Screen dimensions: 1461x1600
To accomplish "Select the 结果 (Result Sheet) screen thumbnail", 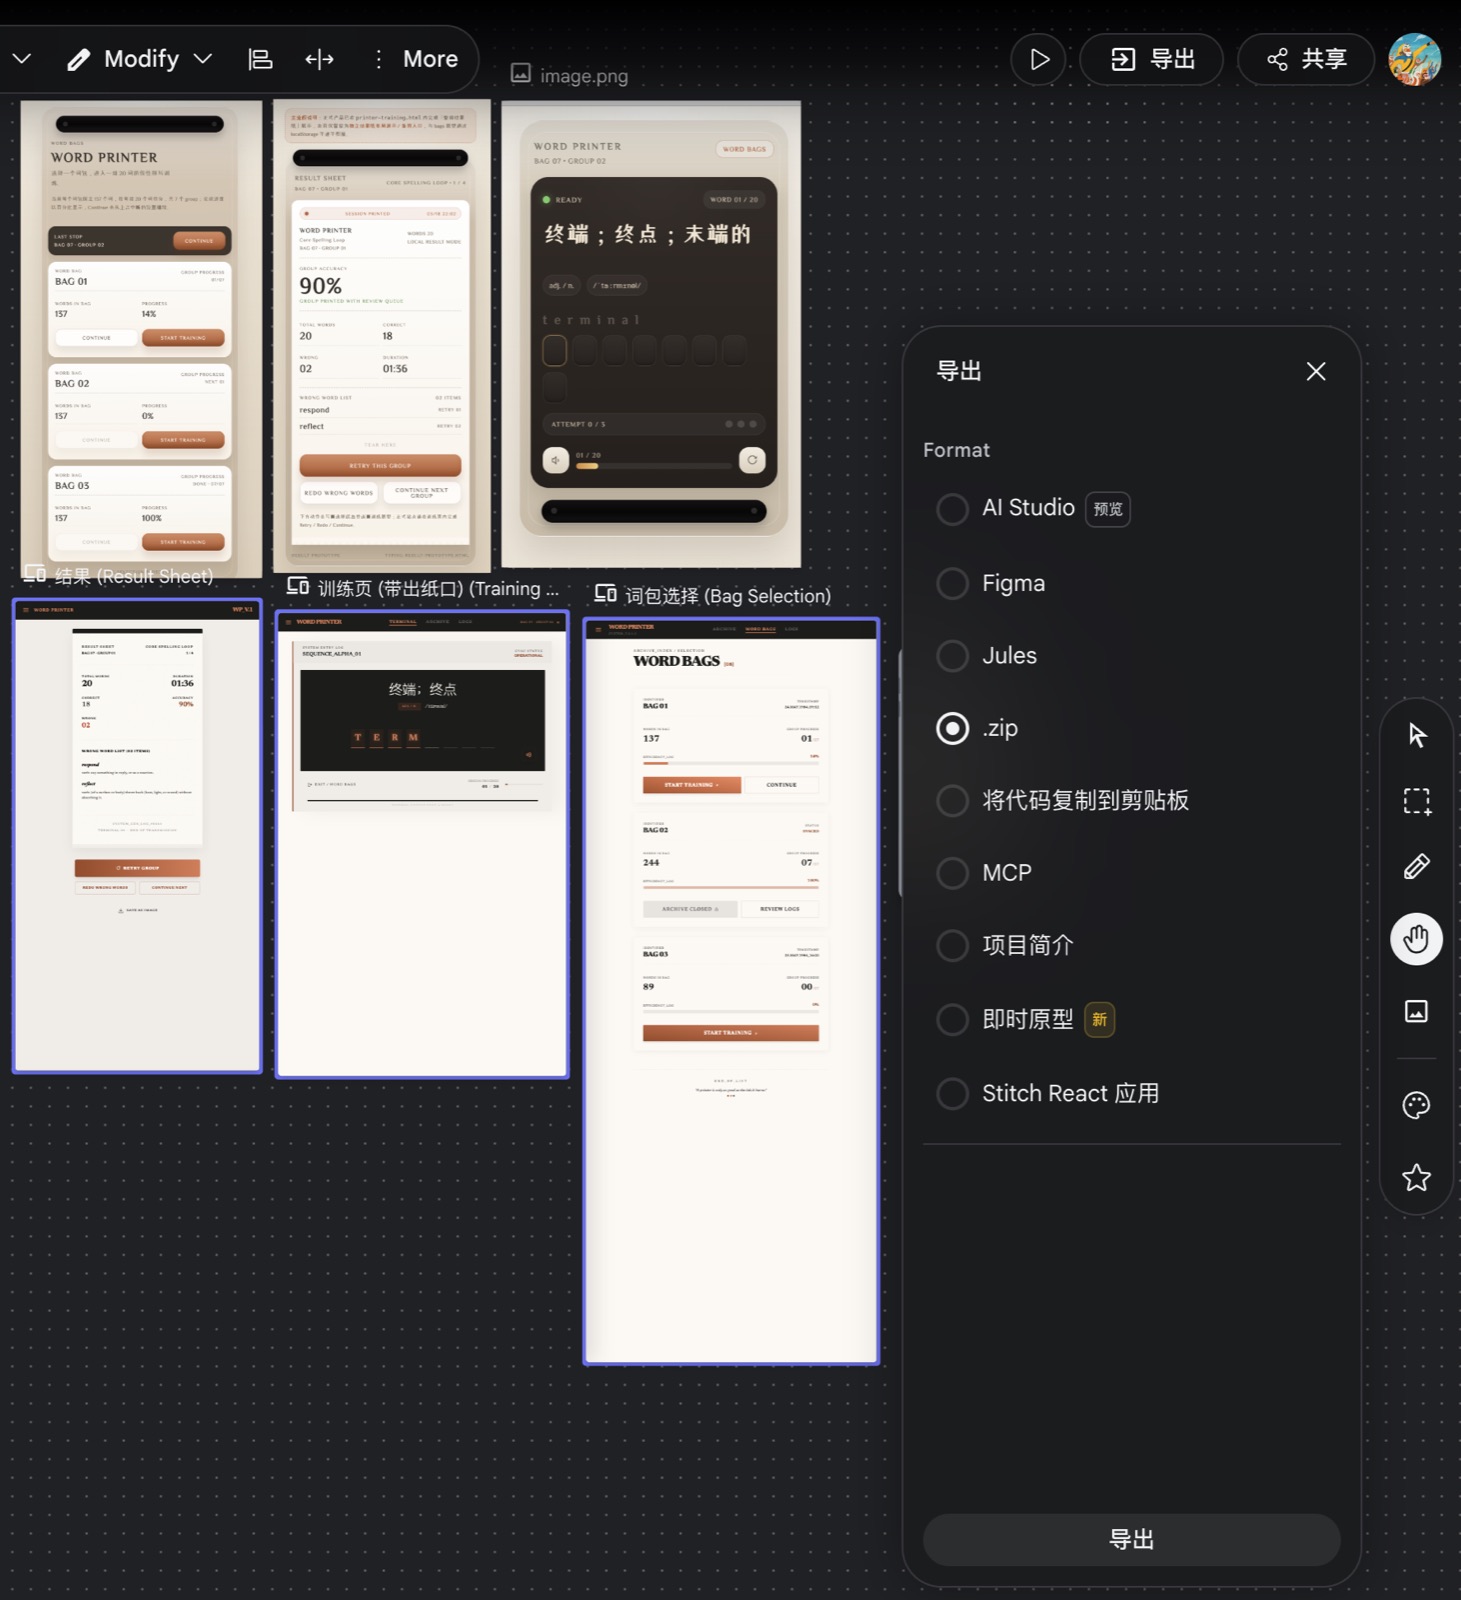I will coord(137,836).
